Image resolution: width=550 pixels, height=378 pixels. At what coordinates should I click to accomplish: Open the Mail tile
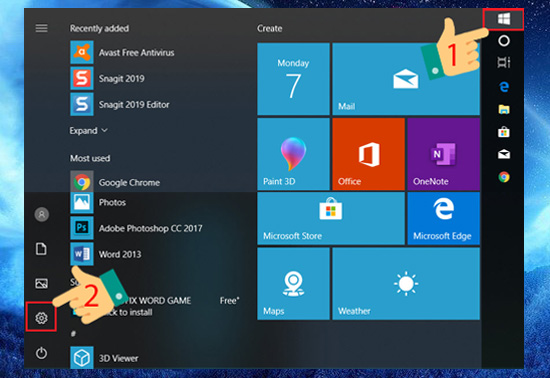(x=406, y=79)
